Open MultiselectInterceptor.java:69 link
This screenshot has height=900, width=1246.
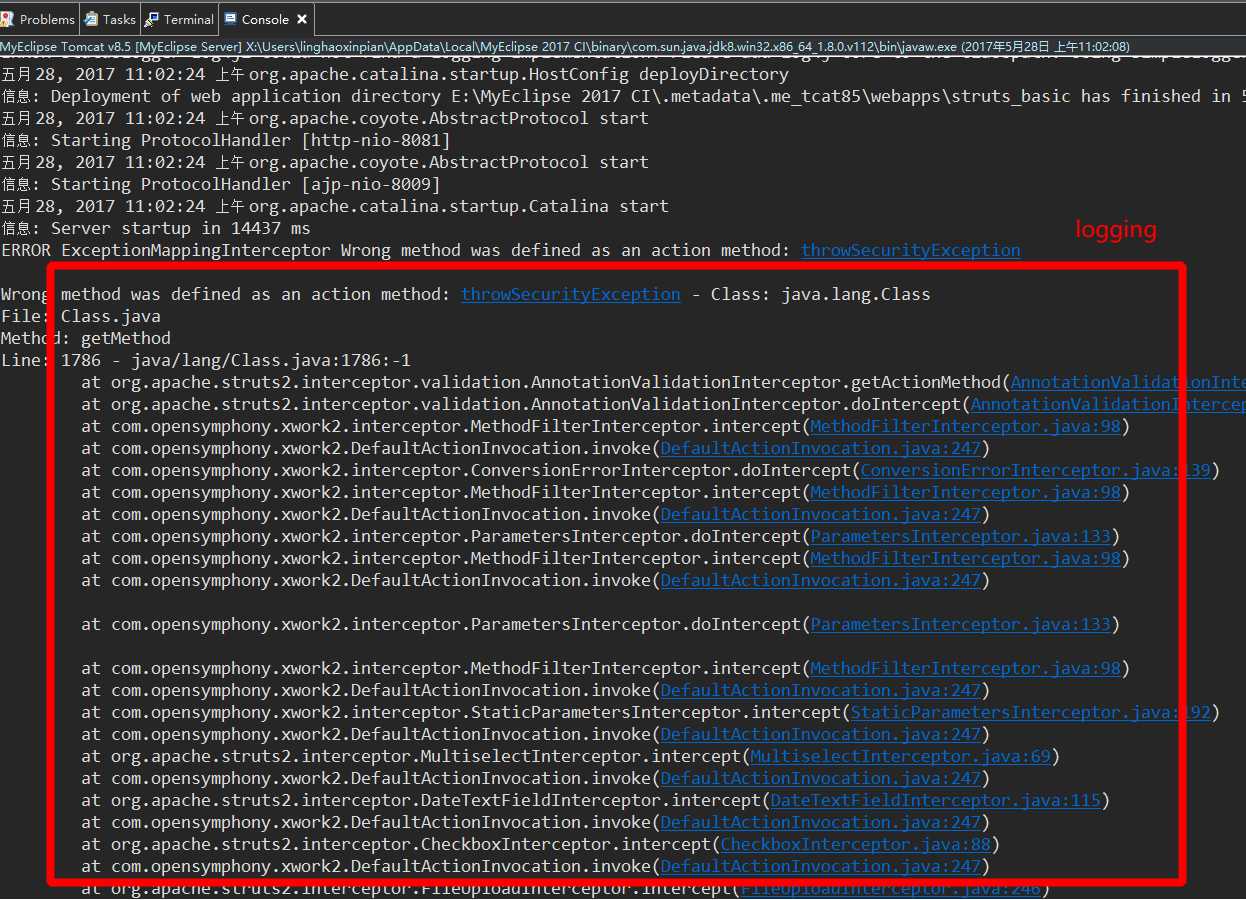pos(900,756)
